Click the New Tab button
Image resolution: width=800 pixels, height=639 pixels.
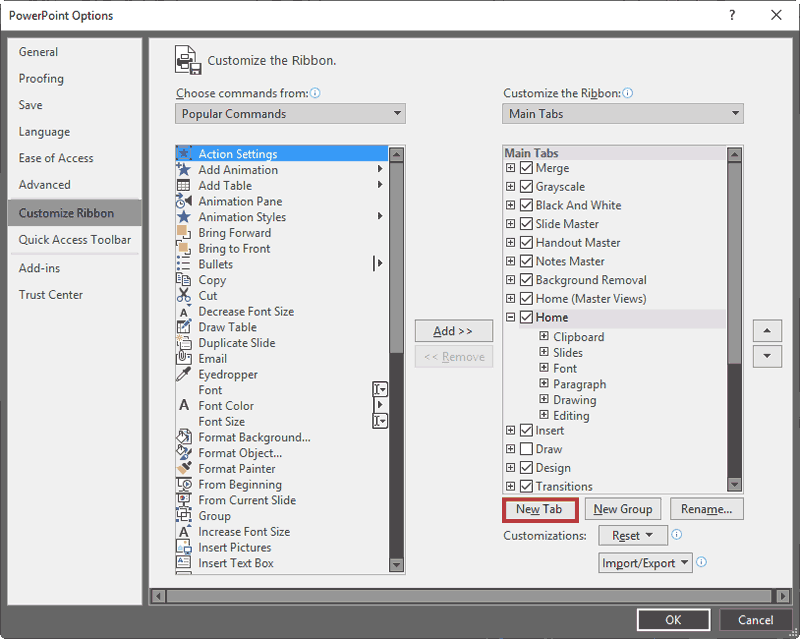coord(539,509)
